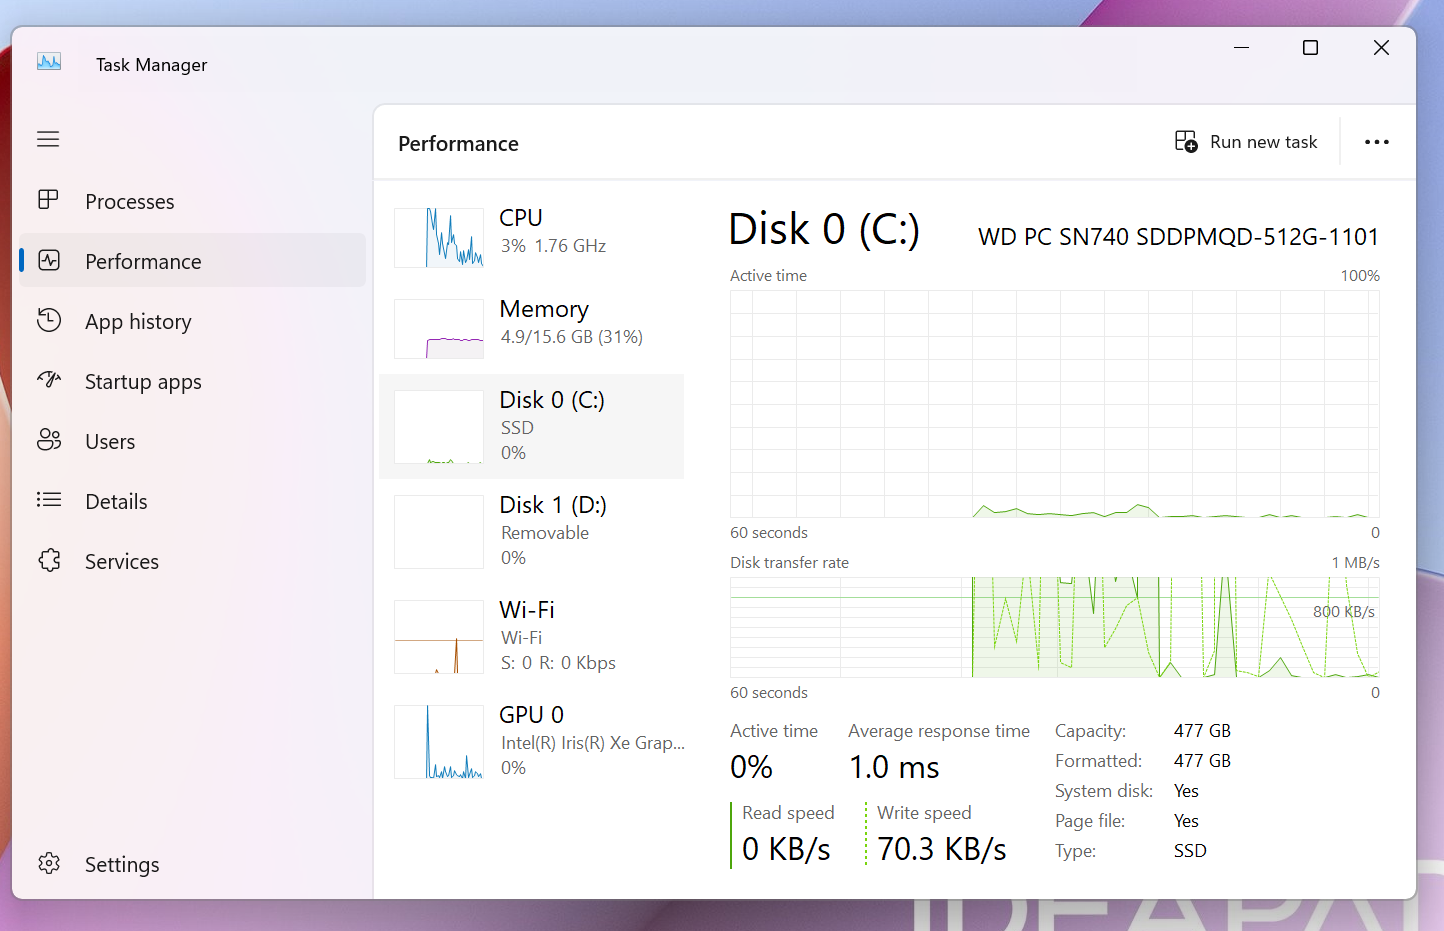This screenshot has width=1444, height=931.
Task: Click the App history clock icon
Action: (x=49, y=320)
